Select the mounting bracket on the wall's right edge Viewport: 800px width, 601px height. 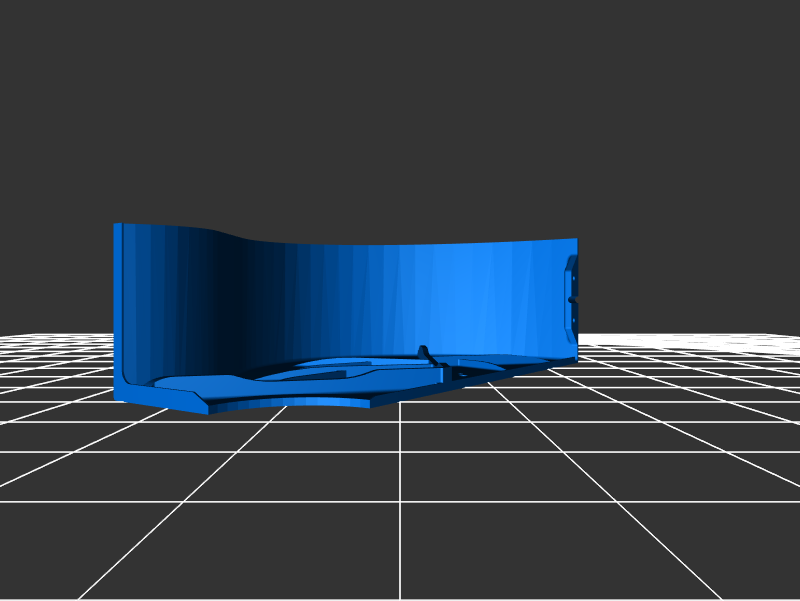pos(571,298)
